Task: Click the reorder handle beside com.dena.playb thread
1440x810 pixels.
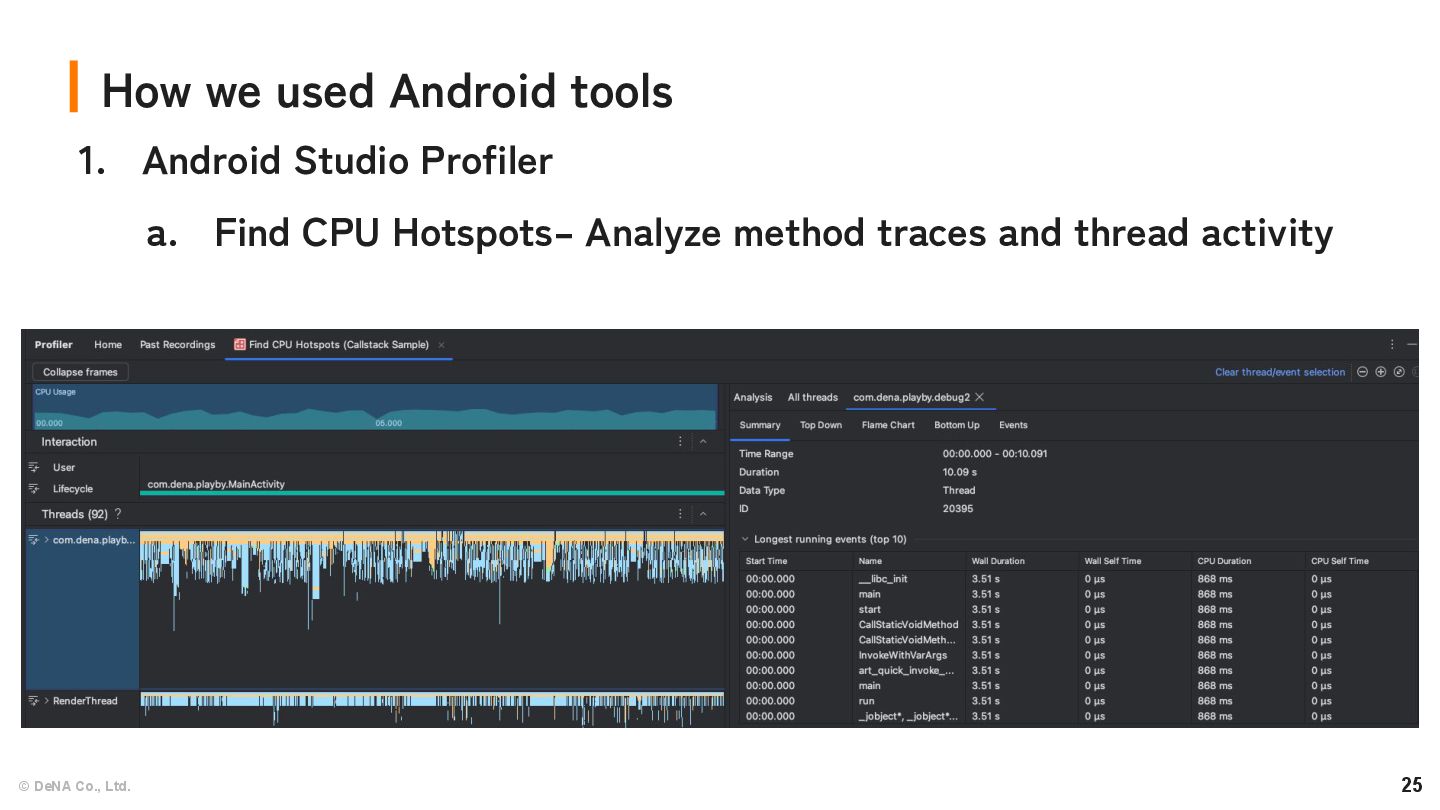Action: pos(34,540)
